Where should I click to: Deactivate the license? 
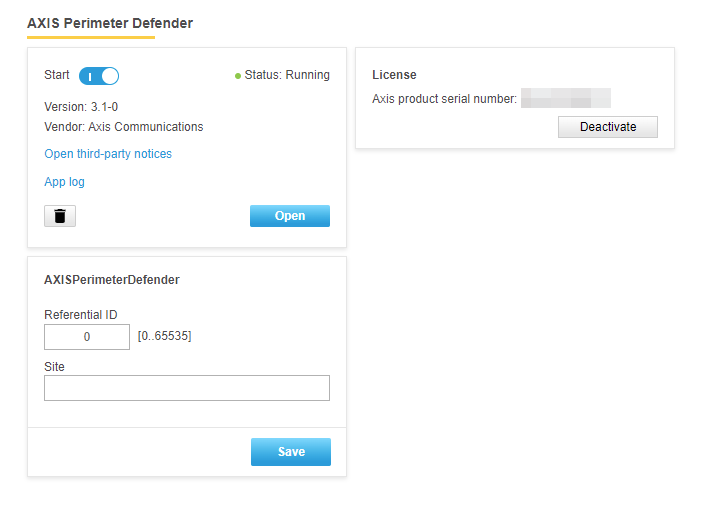607,127
